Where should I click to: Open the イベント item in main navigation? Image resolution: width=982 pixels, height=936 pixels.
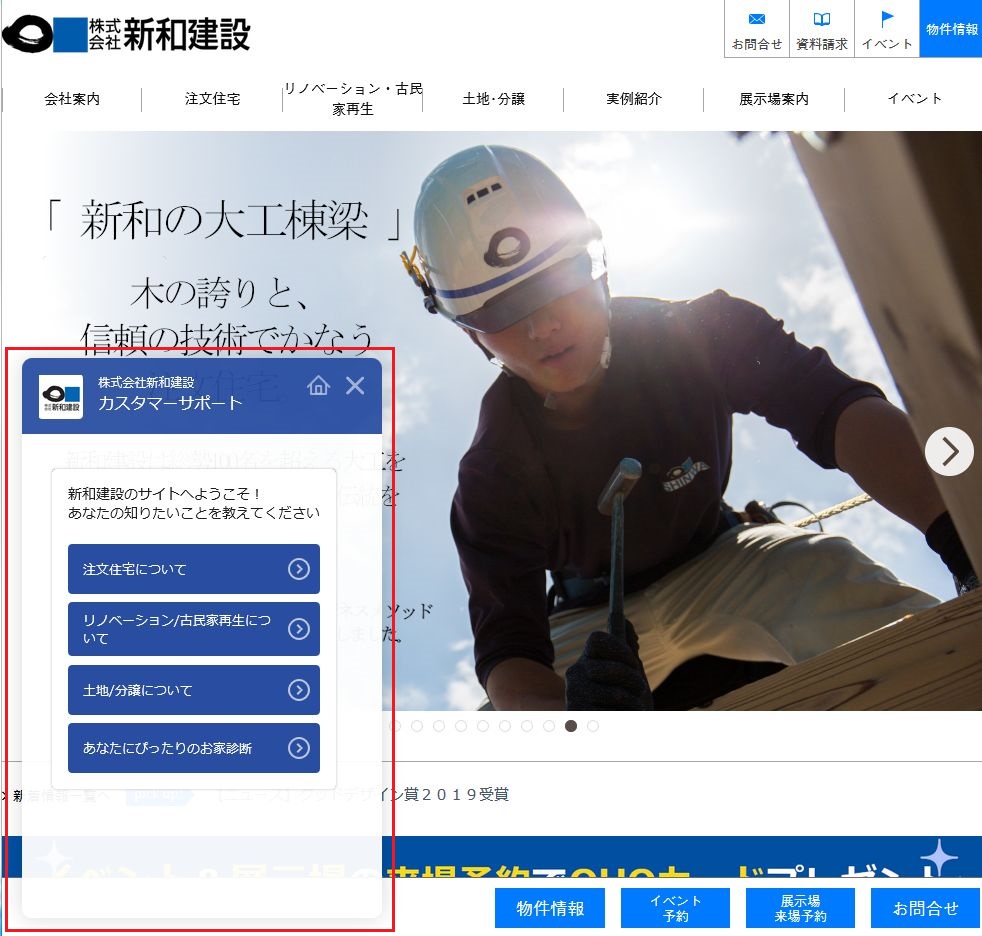[914, 99]
